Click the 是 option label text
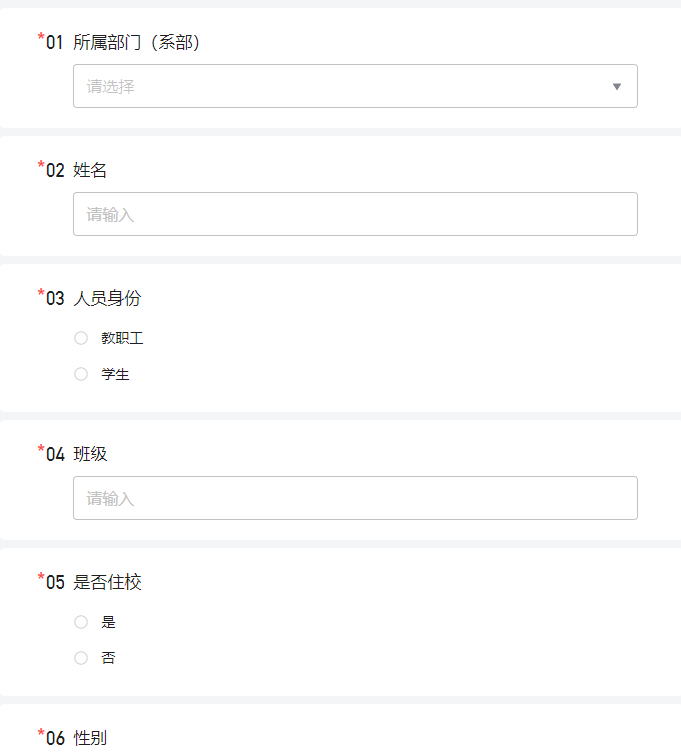 (x=108, y=622)
